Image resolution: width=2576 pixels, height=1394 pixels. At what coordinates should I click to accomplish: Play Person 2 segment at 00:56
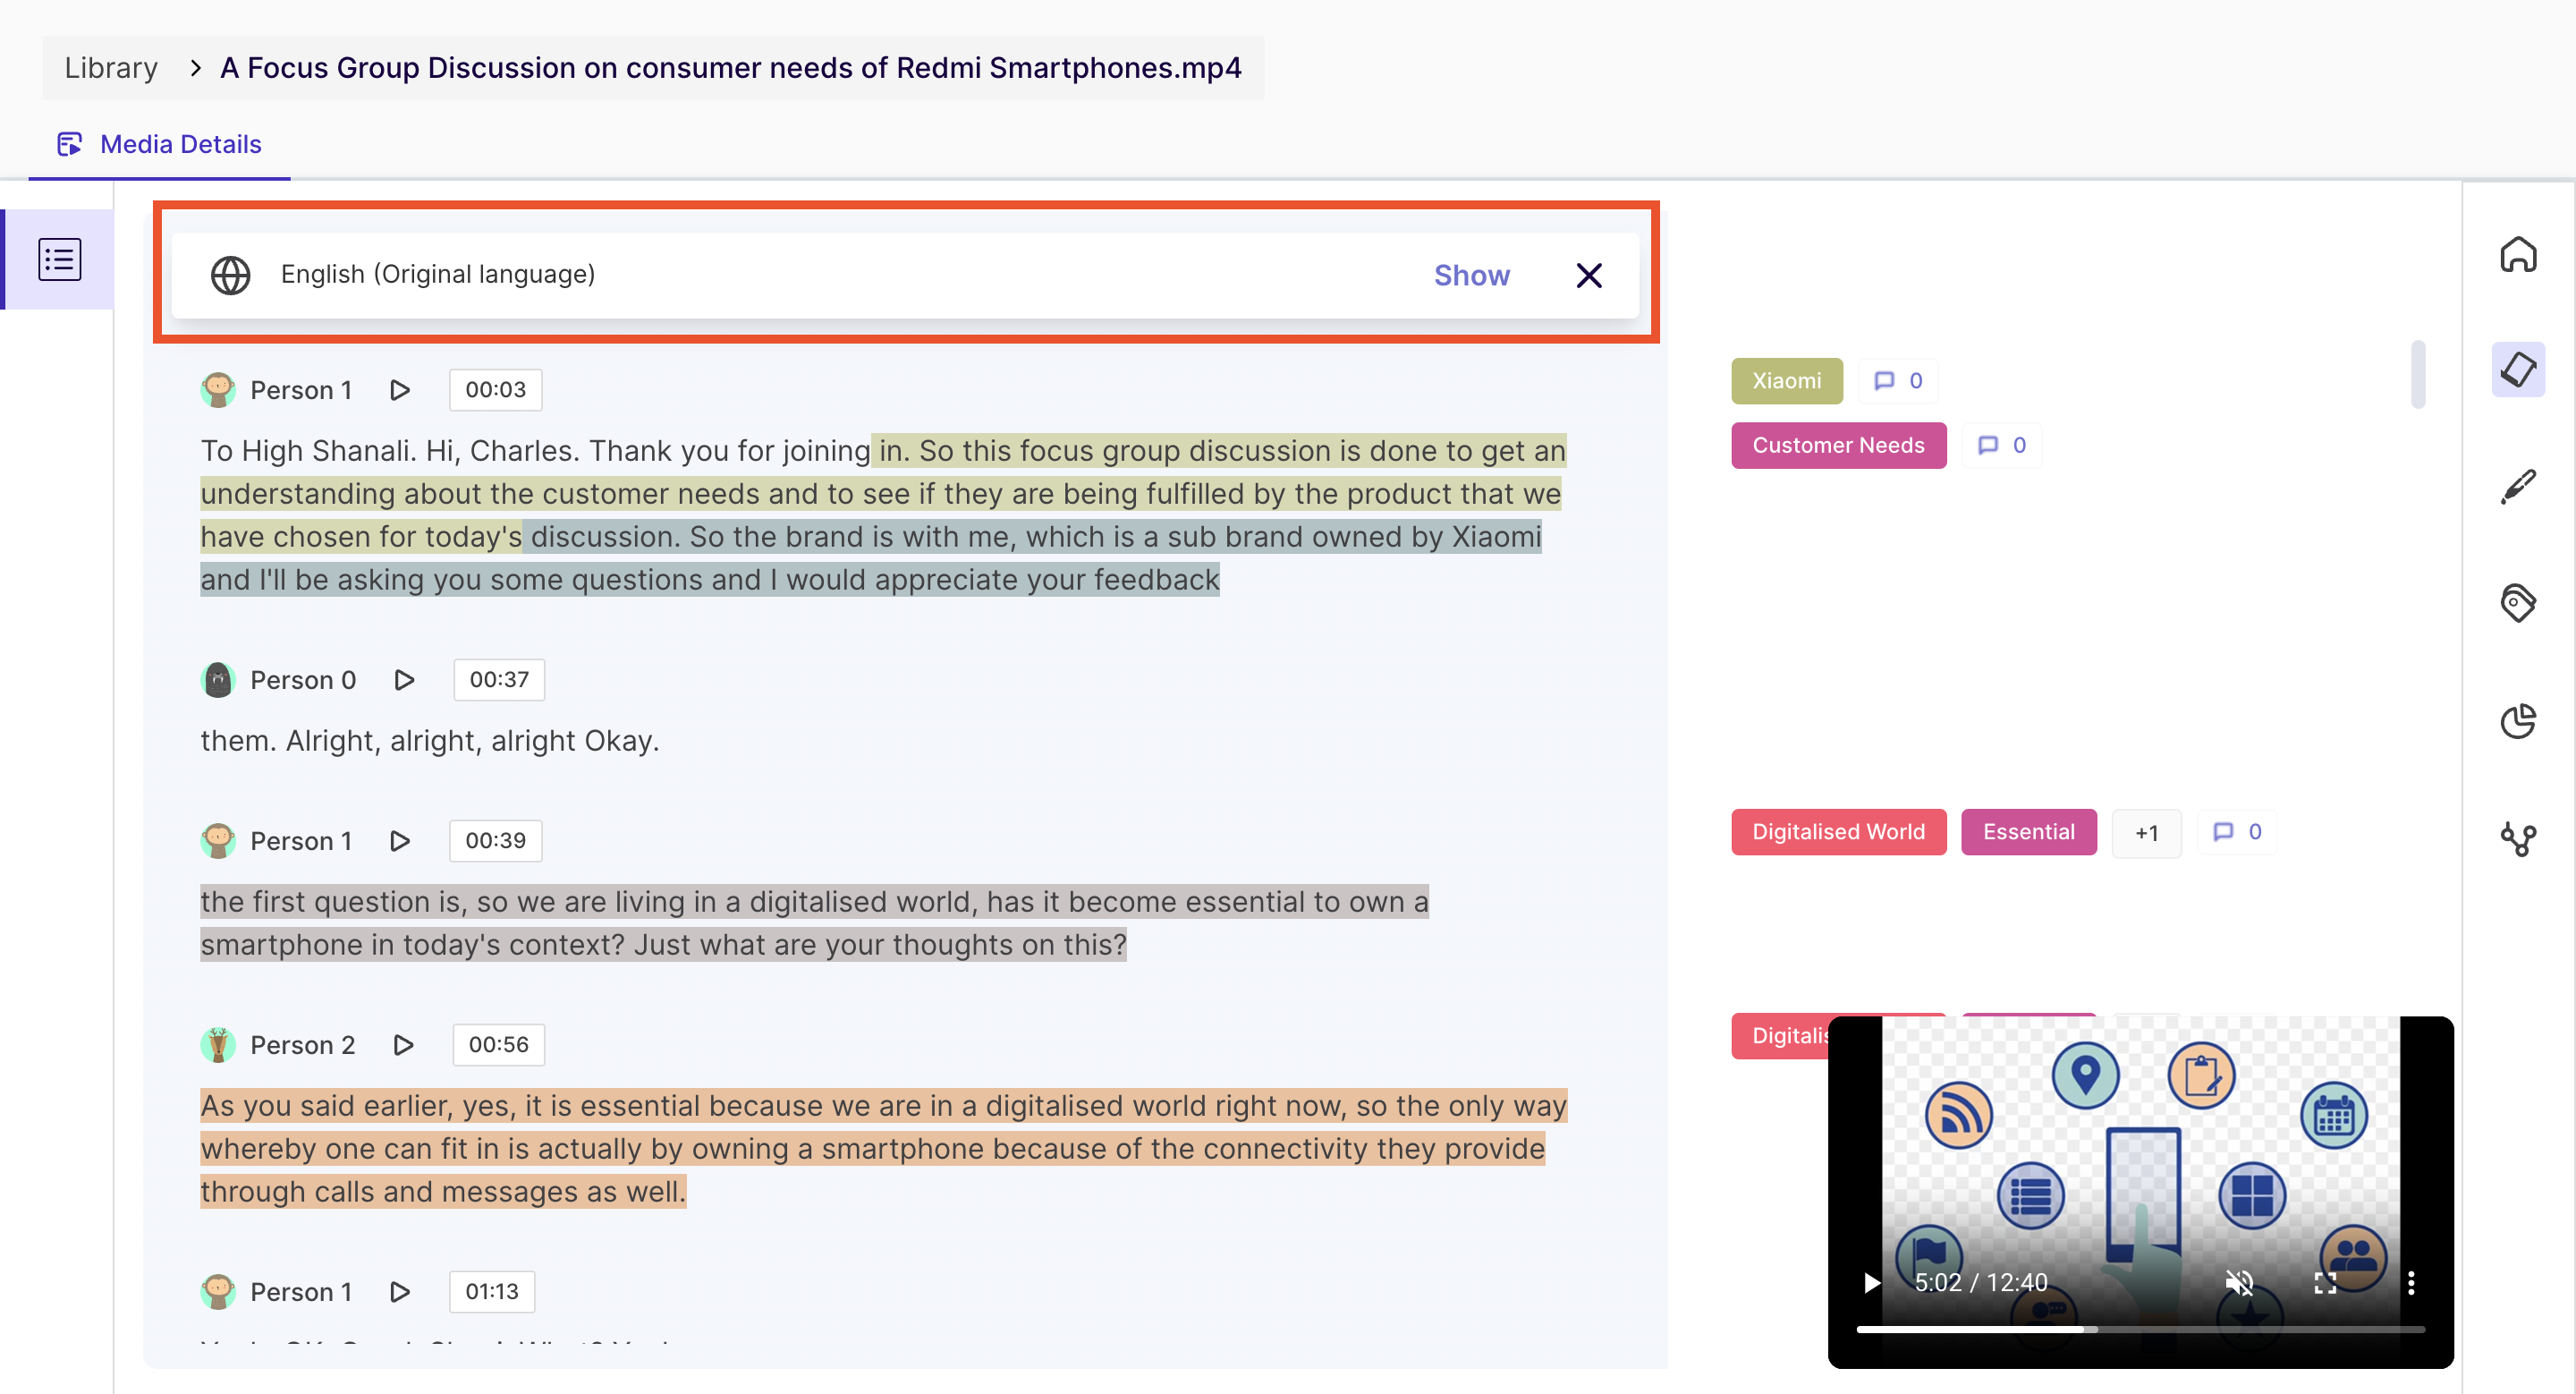(x=403, y=1045)
